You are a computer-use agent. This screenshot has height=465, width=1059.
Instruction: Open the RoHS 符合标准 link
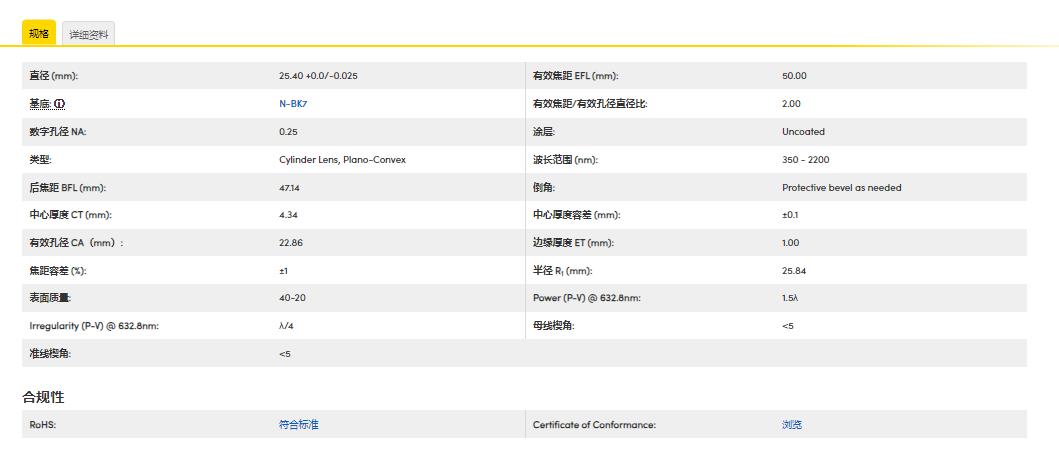tap(298, 425)
